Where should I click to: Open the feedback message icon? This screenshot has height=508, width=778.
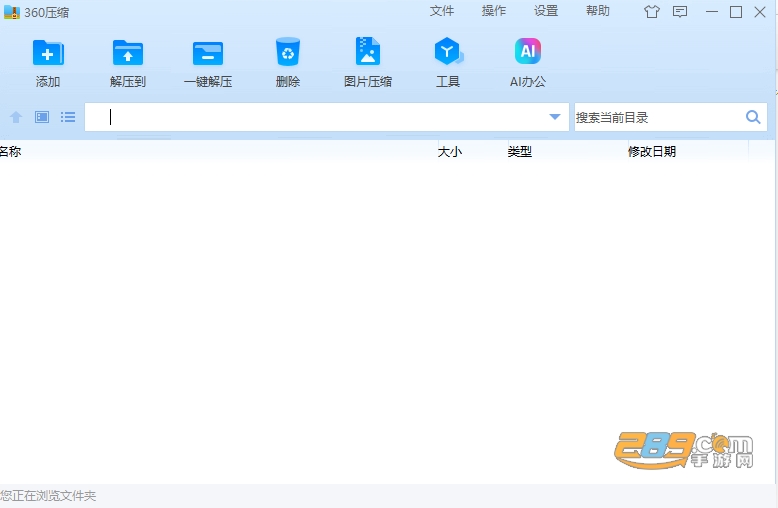pos(680,11)
